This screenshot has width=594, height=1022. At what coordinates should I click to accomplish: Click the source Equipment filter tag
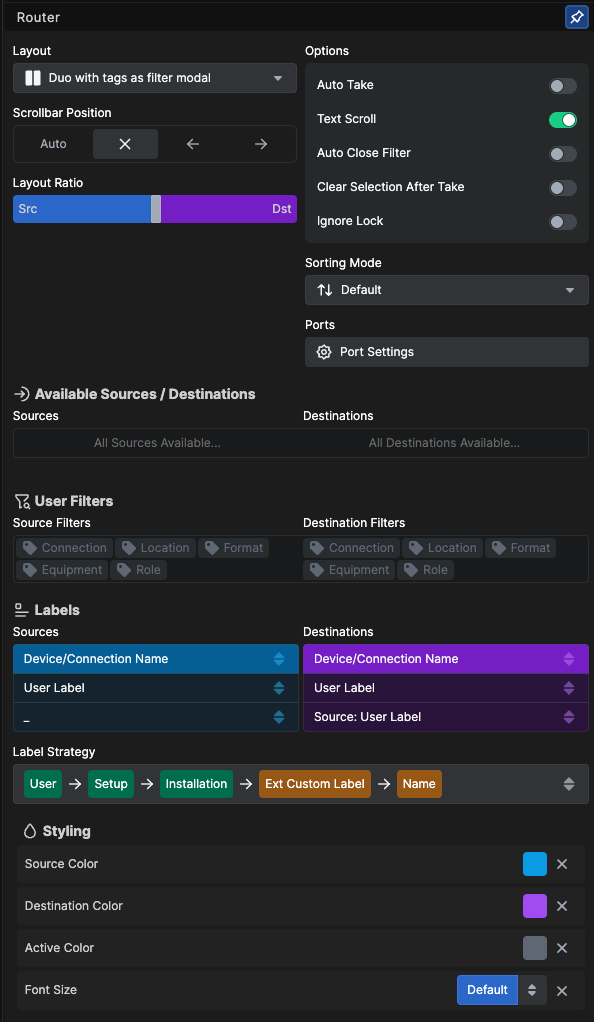[x=62, y=570]
